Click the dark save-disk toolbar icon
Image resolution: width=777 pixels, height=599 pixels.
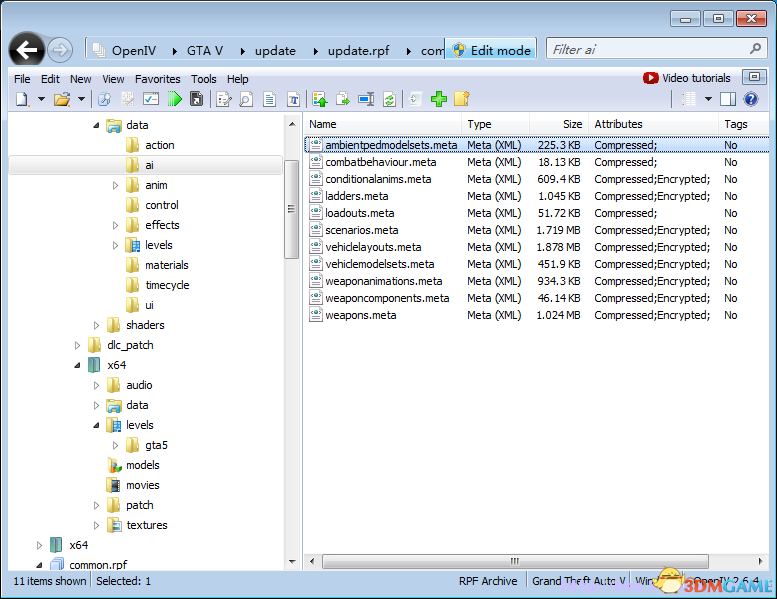pos(197,99)
